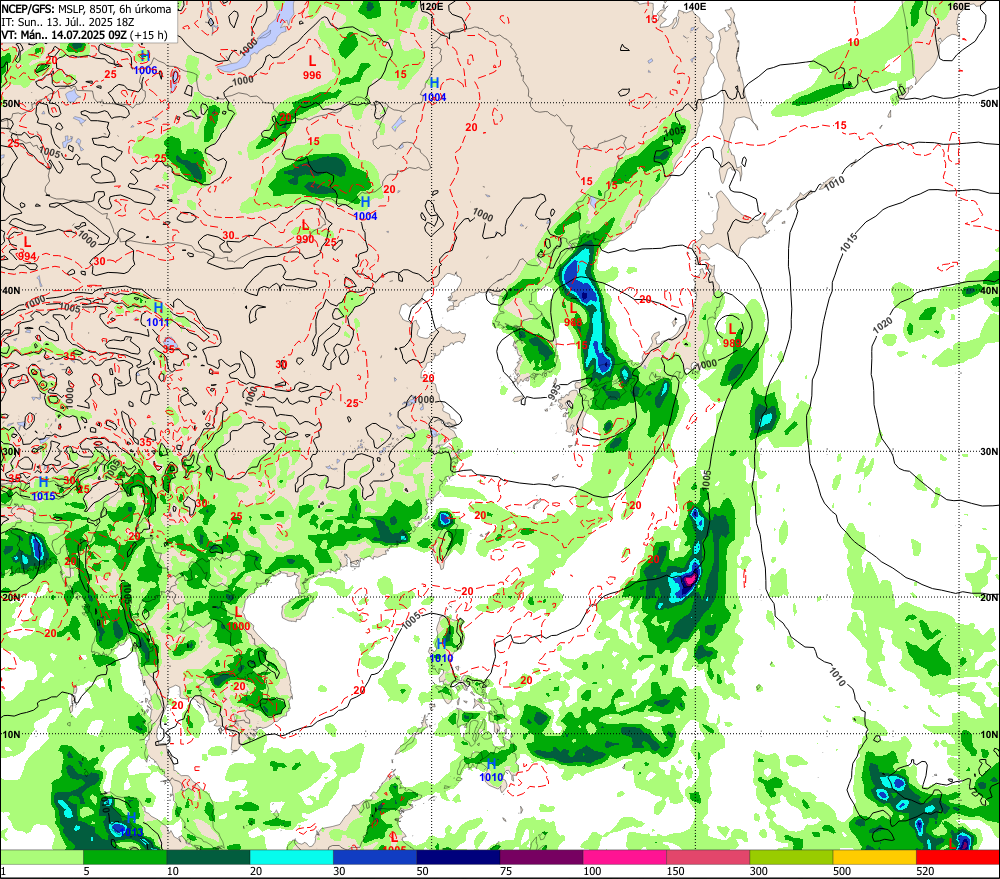
Task: Click the 'NCEP/GFS: MSLP, 850T, 6h úrkoma' title
Action: tap(86, 9)
